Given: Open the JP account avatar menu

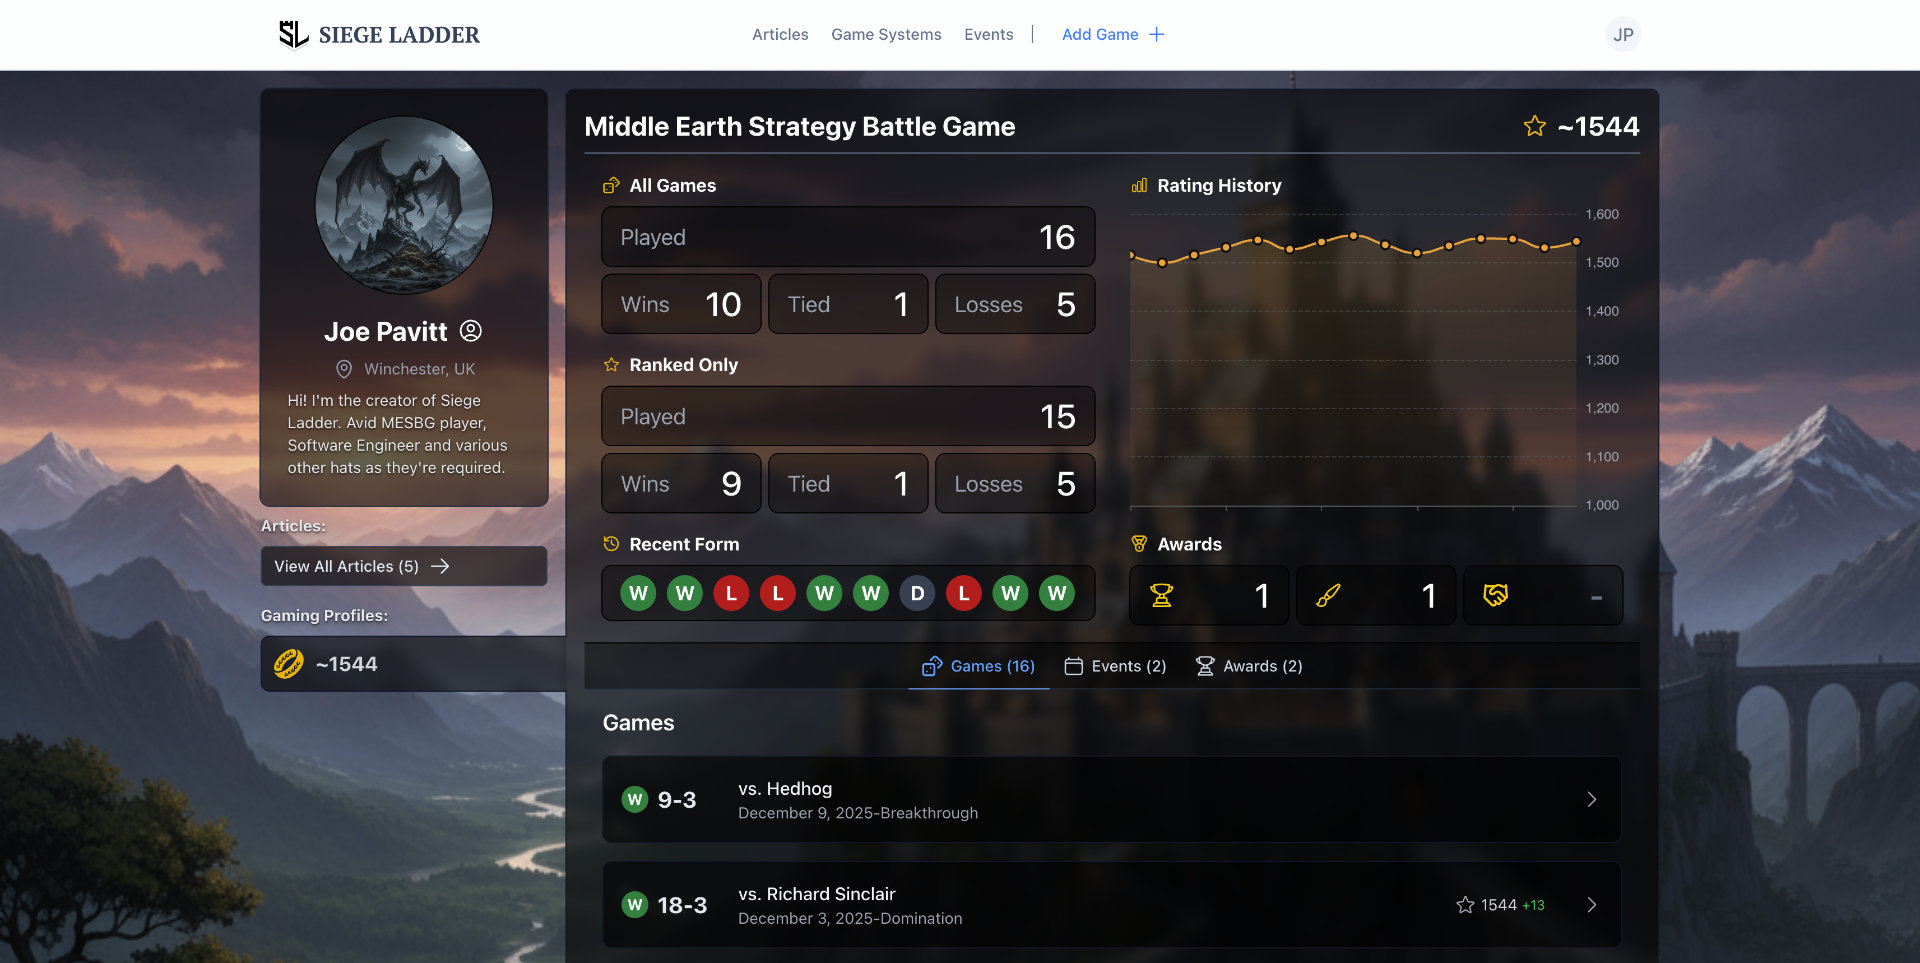Looking at the screenshot, I should [1623, 34].
